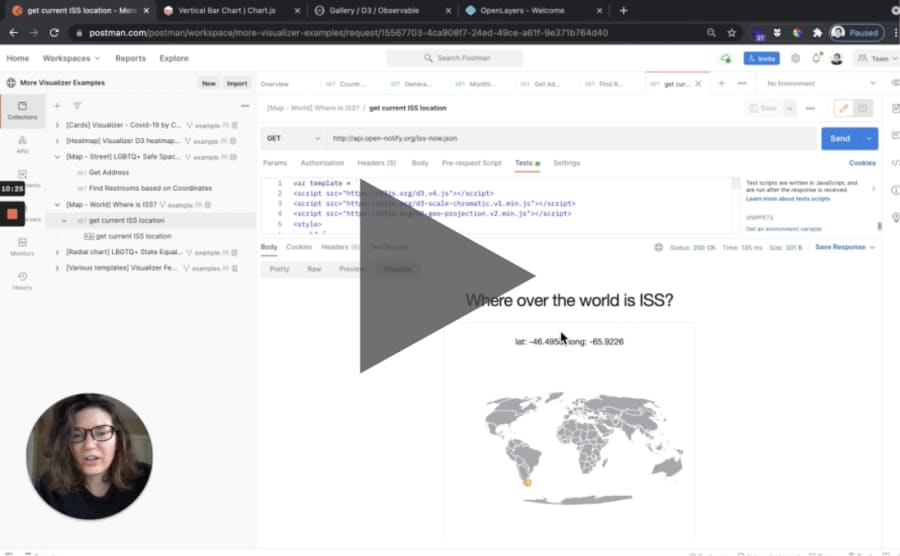Open the History sidebar panel
The image size is (900, 556).
pos(22,281)
